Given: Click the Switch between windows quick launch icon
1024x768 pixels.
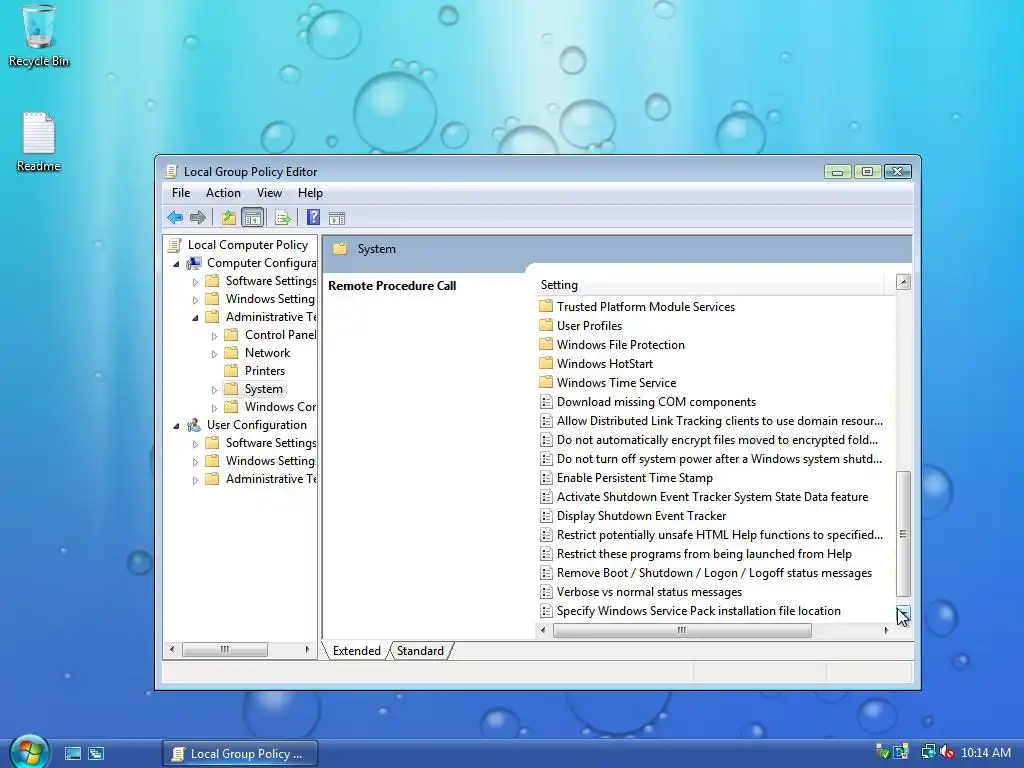Looking at the screenshot, I should click(96, 754).
